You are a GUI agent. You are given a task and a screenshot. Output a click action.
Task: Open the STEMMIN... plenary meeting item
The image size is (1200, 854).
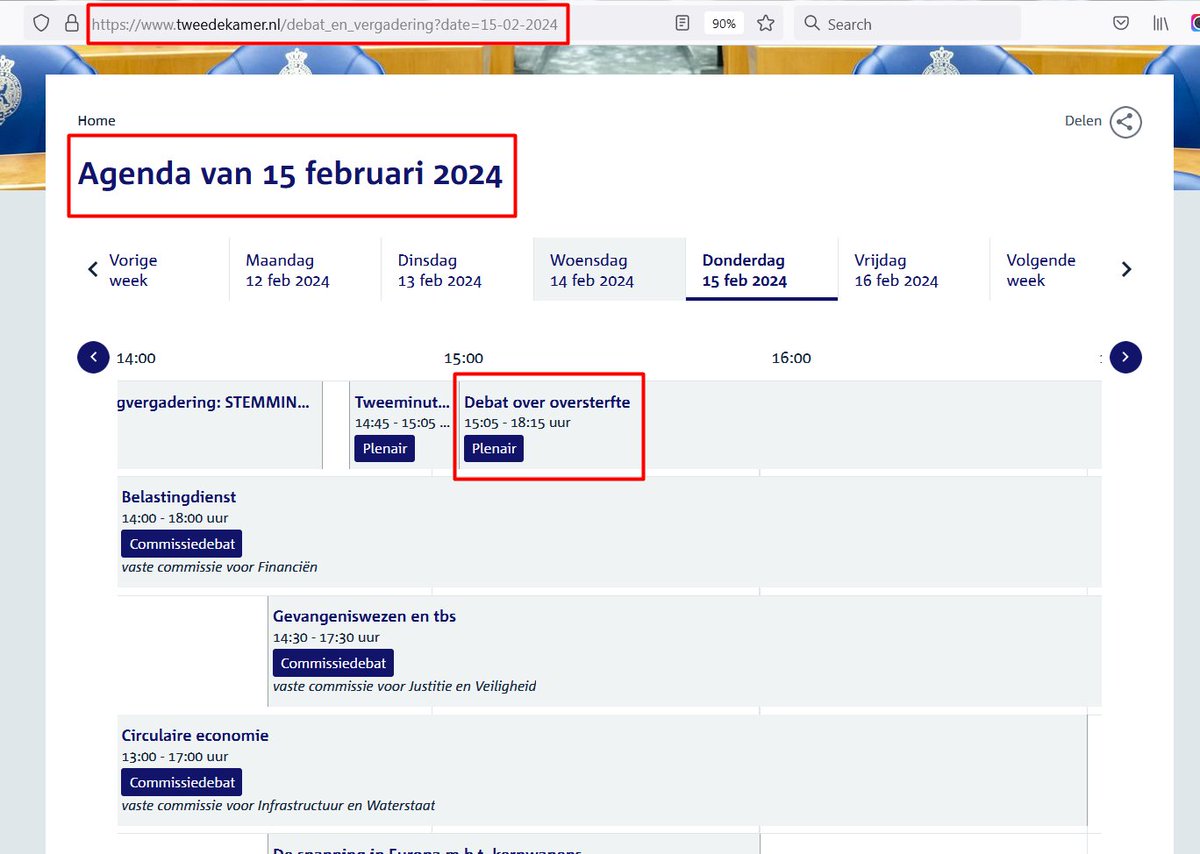[x=215, y=402]
